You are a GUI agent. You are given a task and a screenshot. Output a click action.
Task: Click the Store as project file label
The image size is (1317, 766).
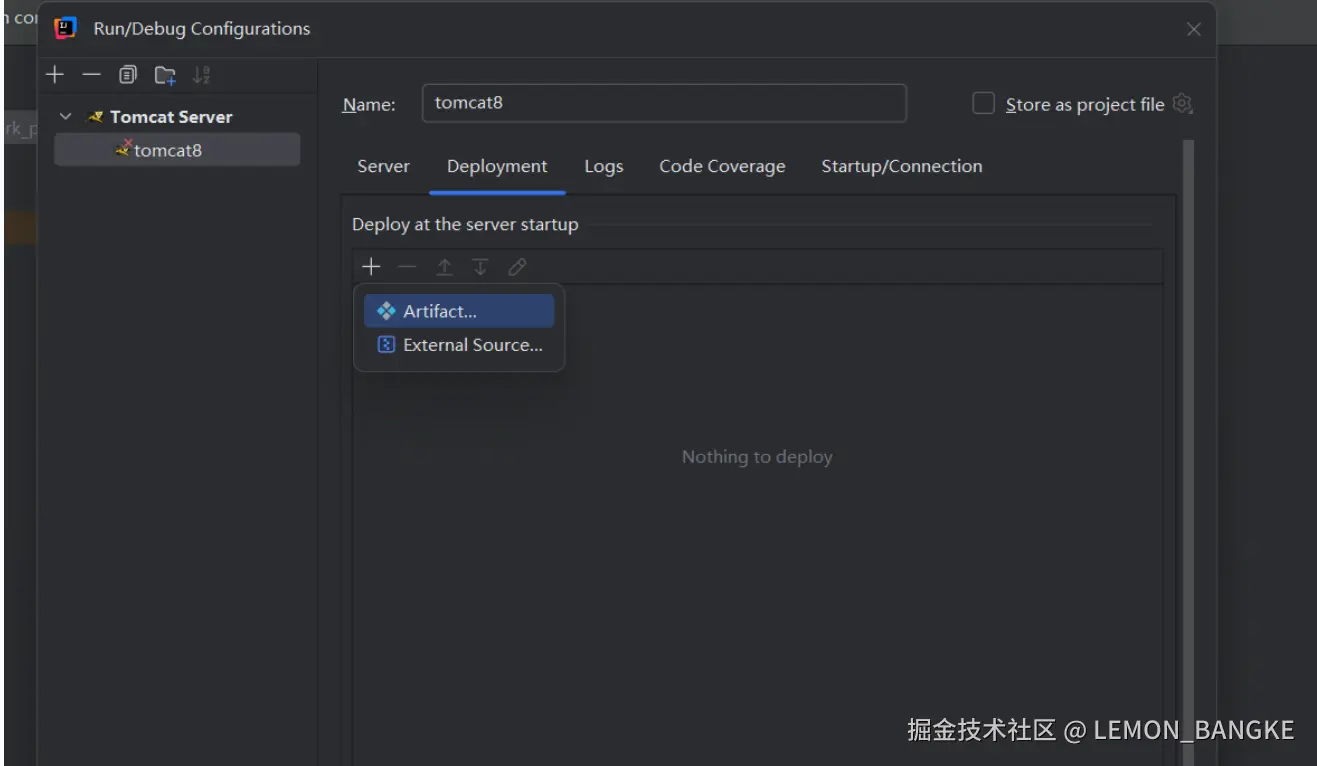coord(1085,105)
